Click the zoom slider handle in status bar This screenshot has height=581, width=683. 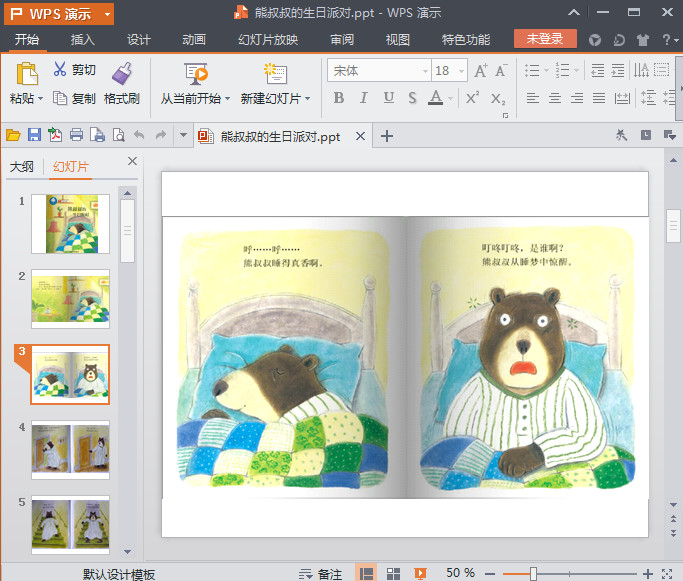point(533,573)
